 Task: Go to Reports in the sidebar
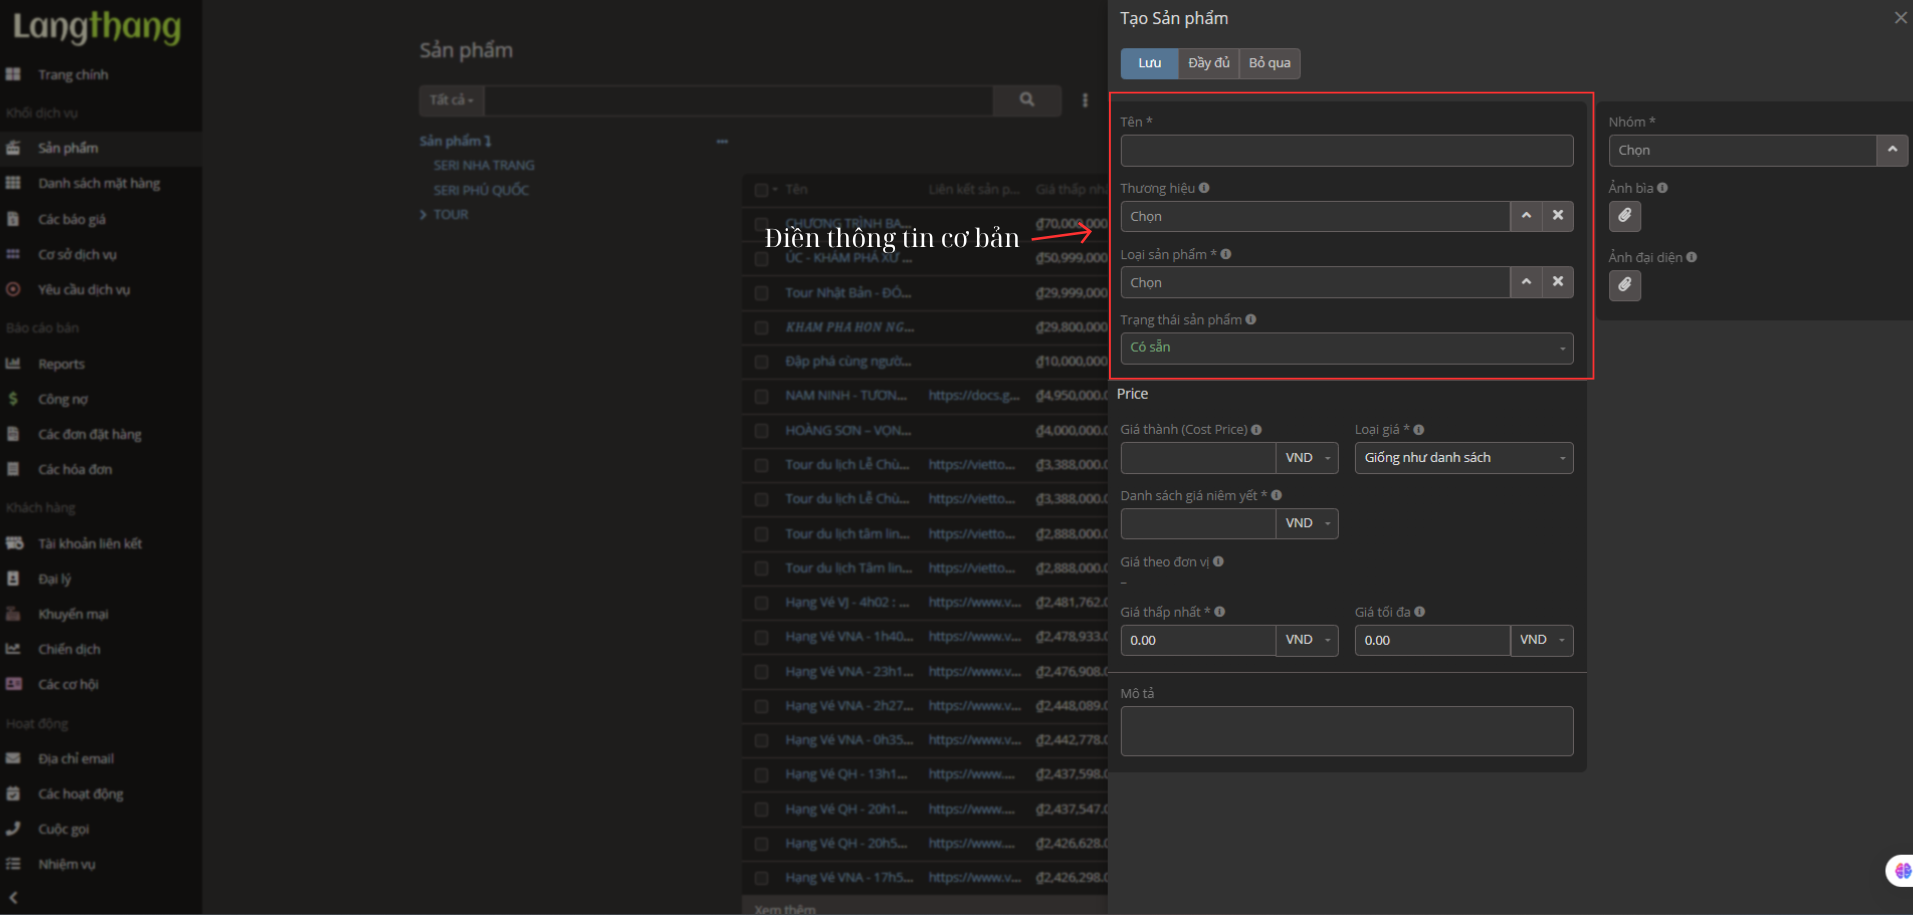pos(61,364)
